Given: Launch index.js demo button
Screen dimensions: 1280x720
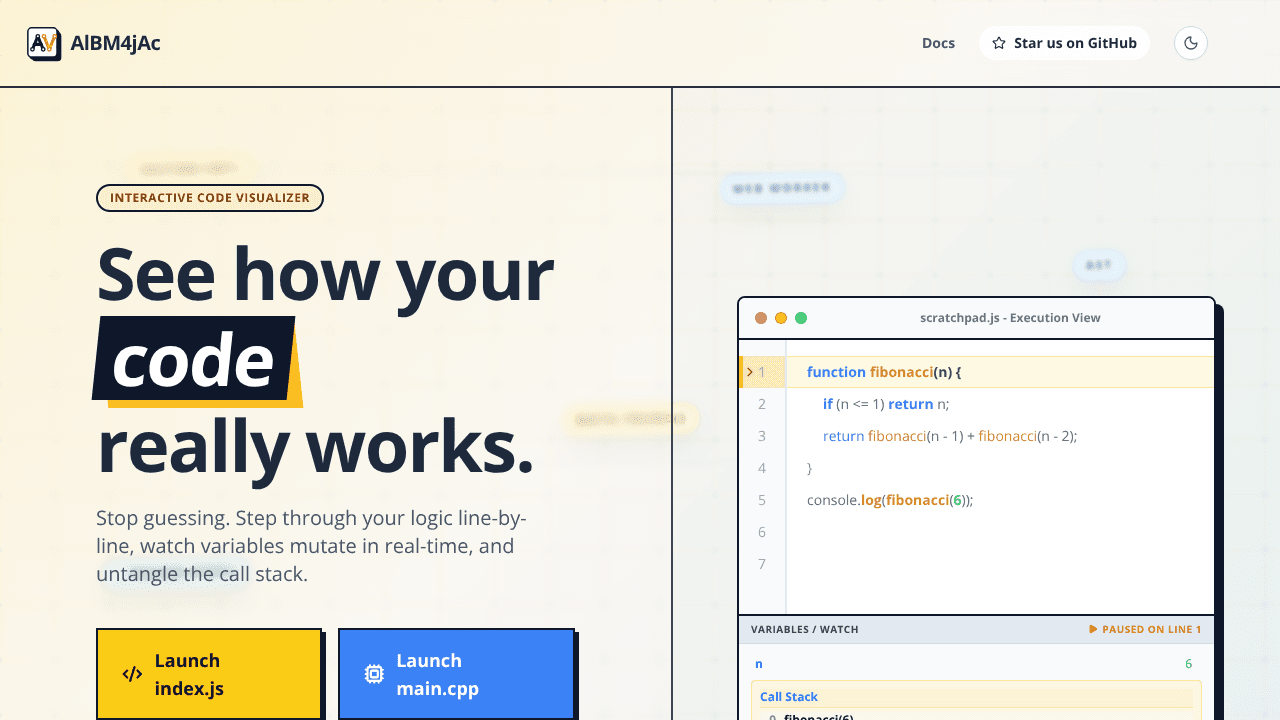Looking at the screenshot, I should click(209, 674).
